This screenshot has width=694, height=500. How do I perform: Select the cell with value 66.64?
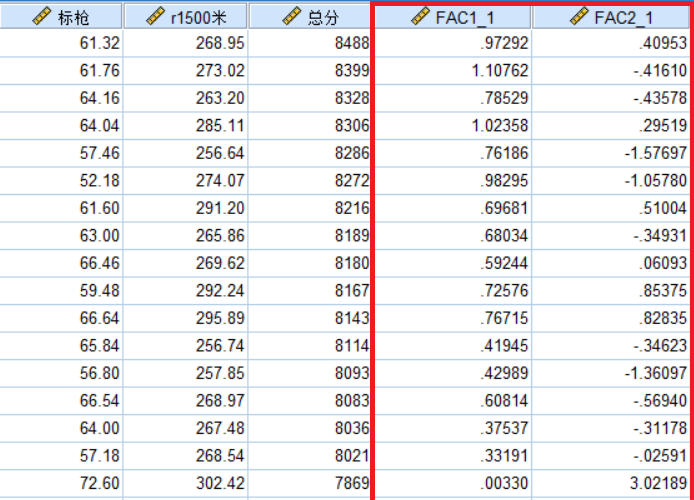tap(61, 318)
